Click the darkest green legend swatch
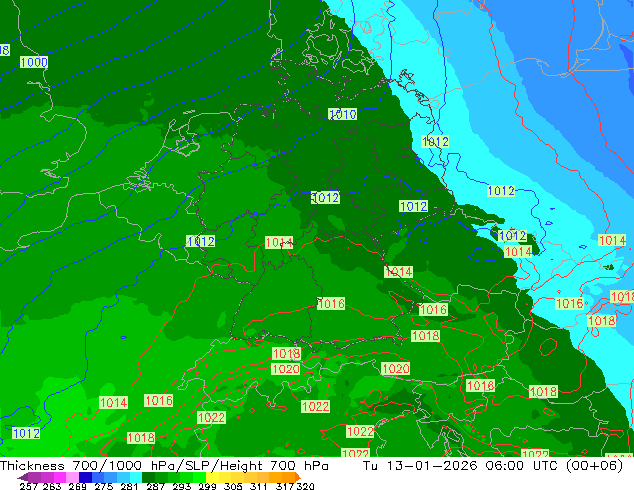This screenshot has height=490, width=634. [146, 477]
